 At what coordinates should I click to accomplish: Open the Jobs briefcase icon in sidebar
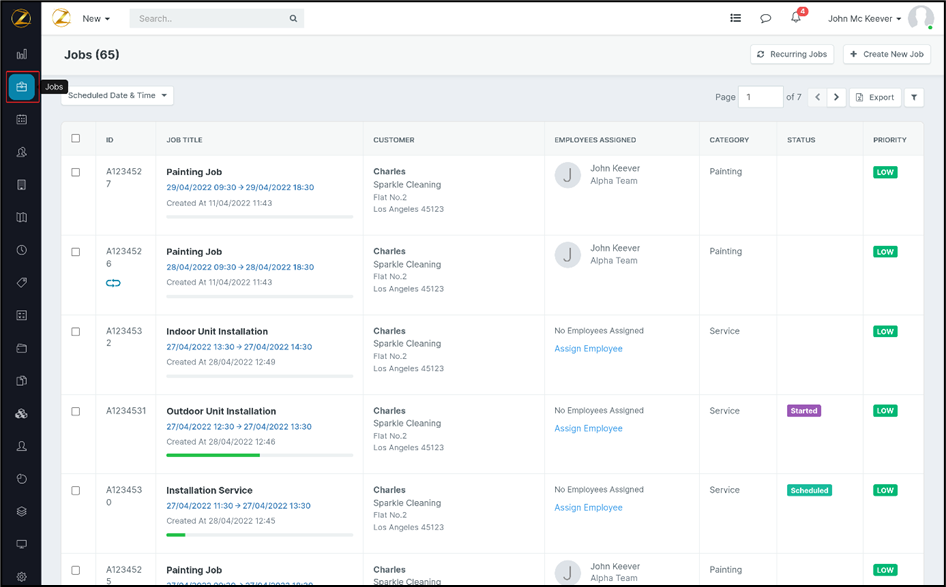click(x=22, y=87)
